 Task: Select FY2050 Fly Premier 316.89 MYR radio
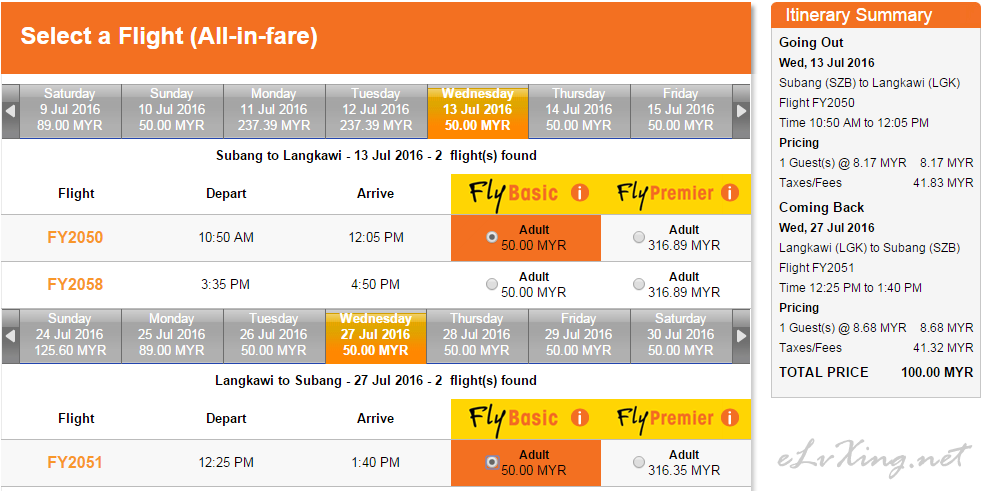point(639,237)
